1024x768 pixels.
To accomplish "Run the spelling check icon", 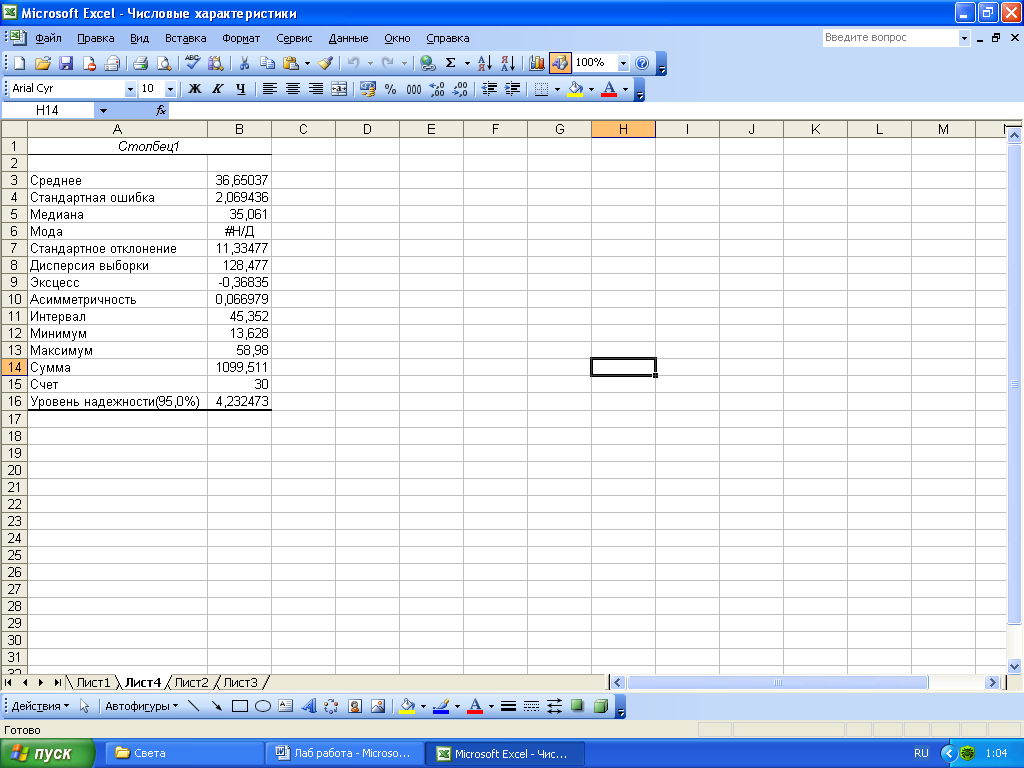I will click(x=192, y=63).
